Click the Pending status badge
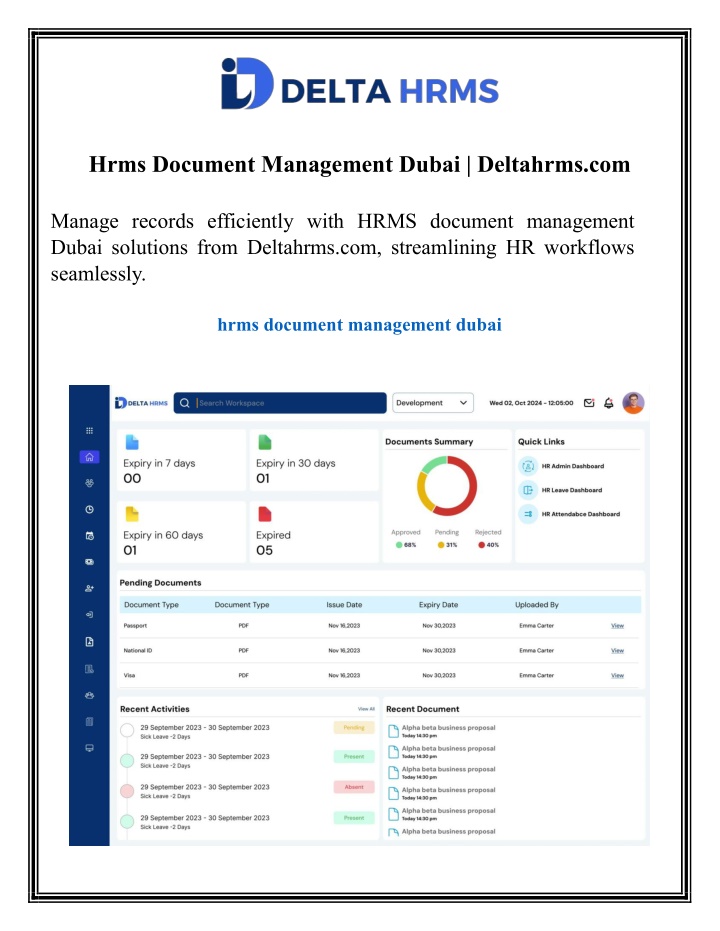The width and height of the screenshot is (720, 931). (x=354, y=727)
